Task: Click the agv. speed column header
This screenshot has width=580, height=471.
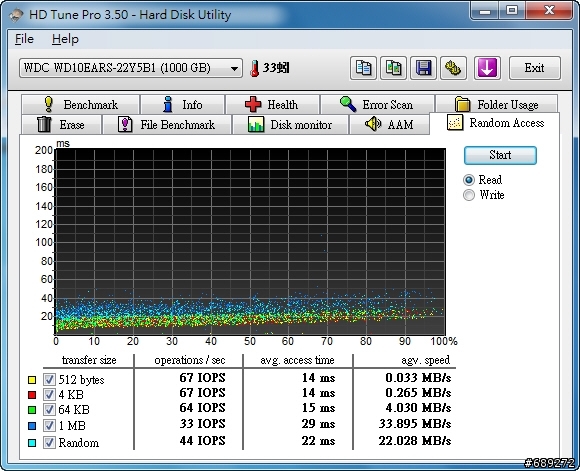Action: click(x=425, y=360)
